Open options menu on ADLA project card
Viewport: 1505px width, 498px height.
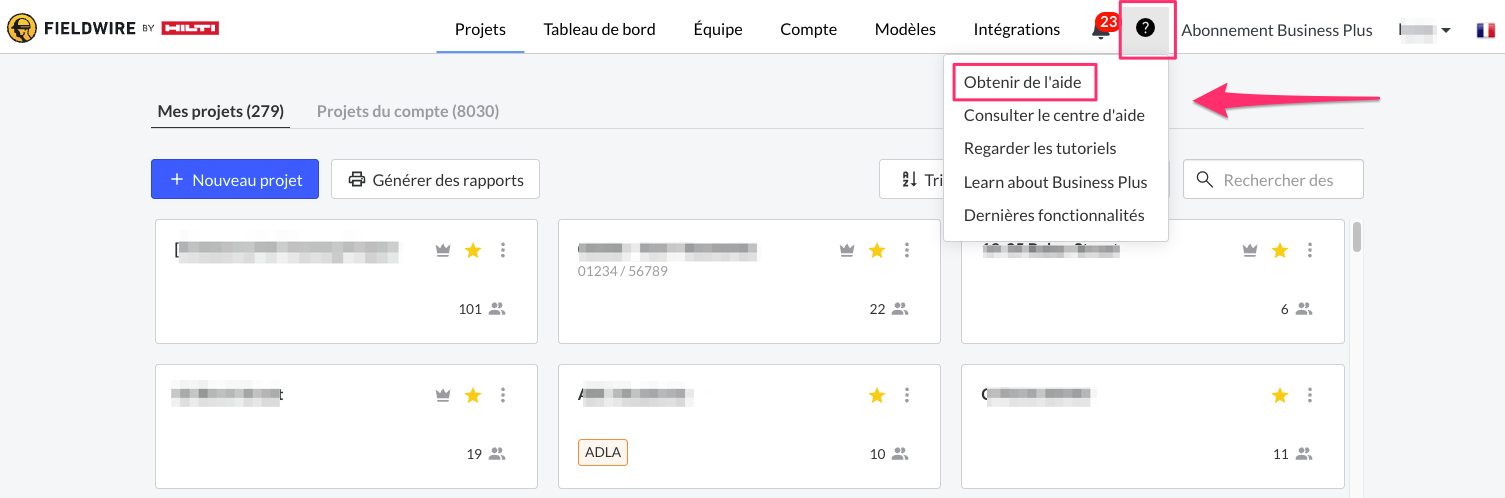[x=907, y=396]
